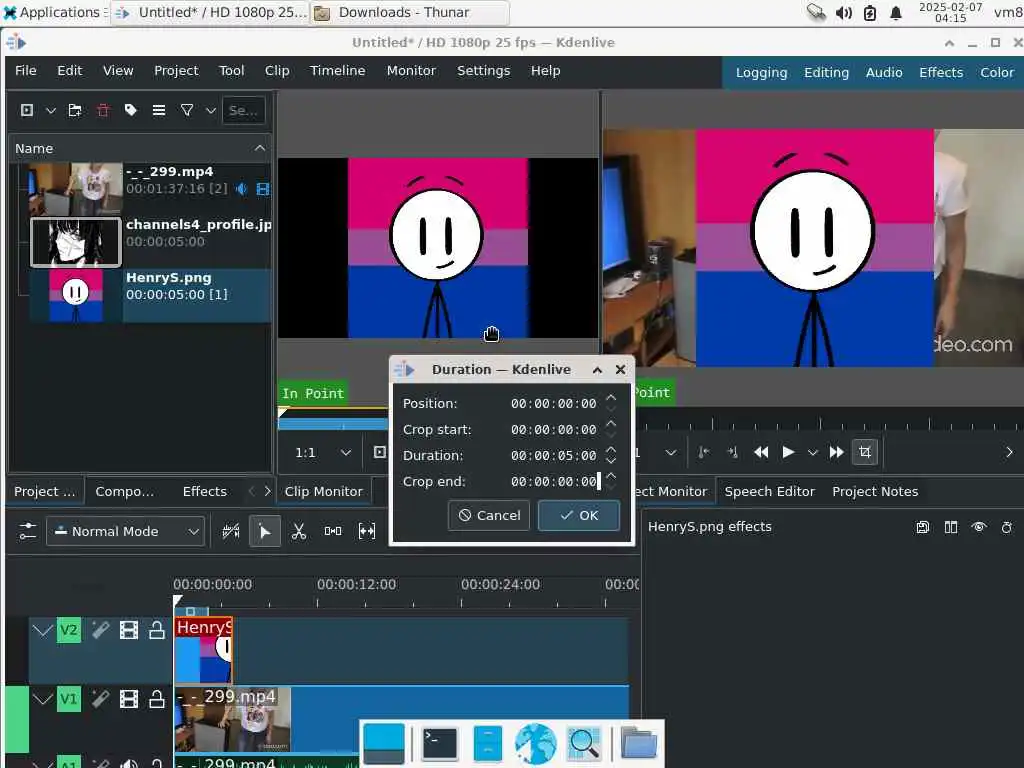Click the clip monitor overlay icon beside zoom 1:1
1024x768 pixels.
point(379,452)
